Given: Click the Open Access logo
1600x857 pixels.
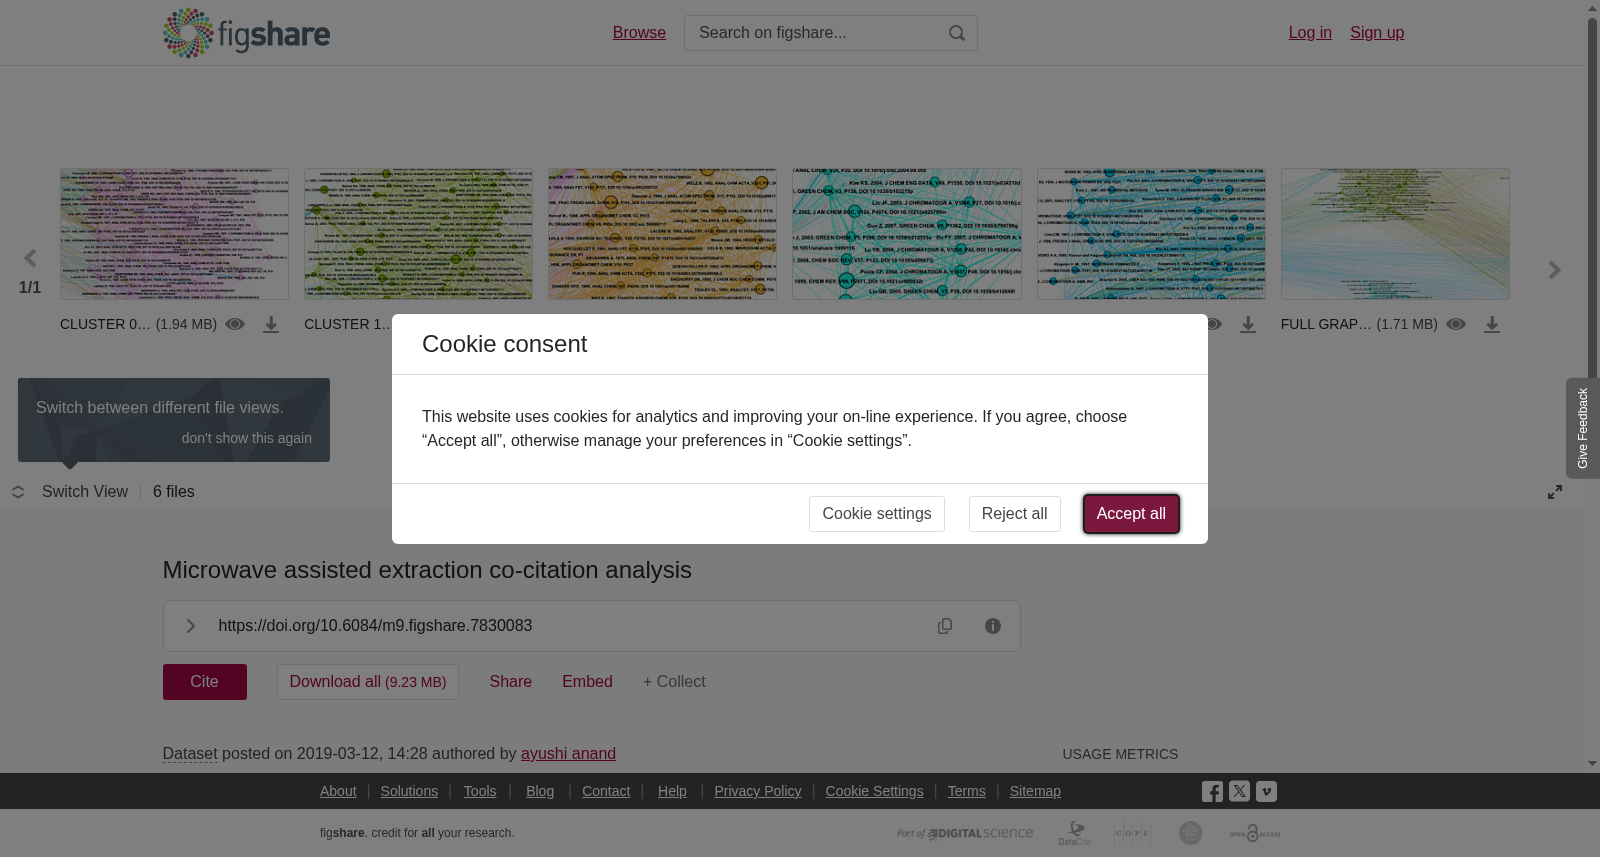Looking at the screenshot, I should pyautogui.click(x=1255, y=833).
